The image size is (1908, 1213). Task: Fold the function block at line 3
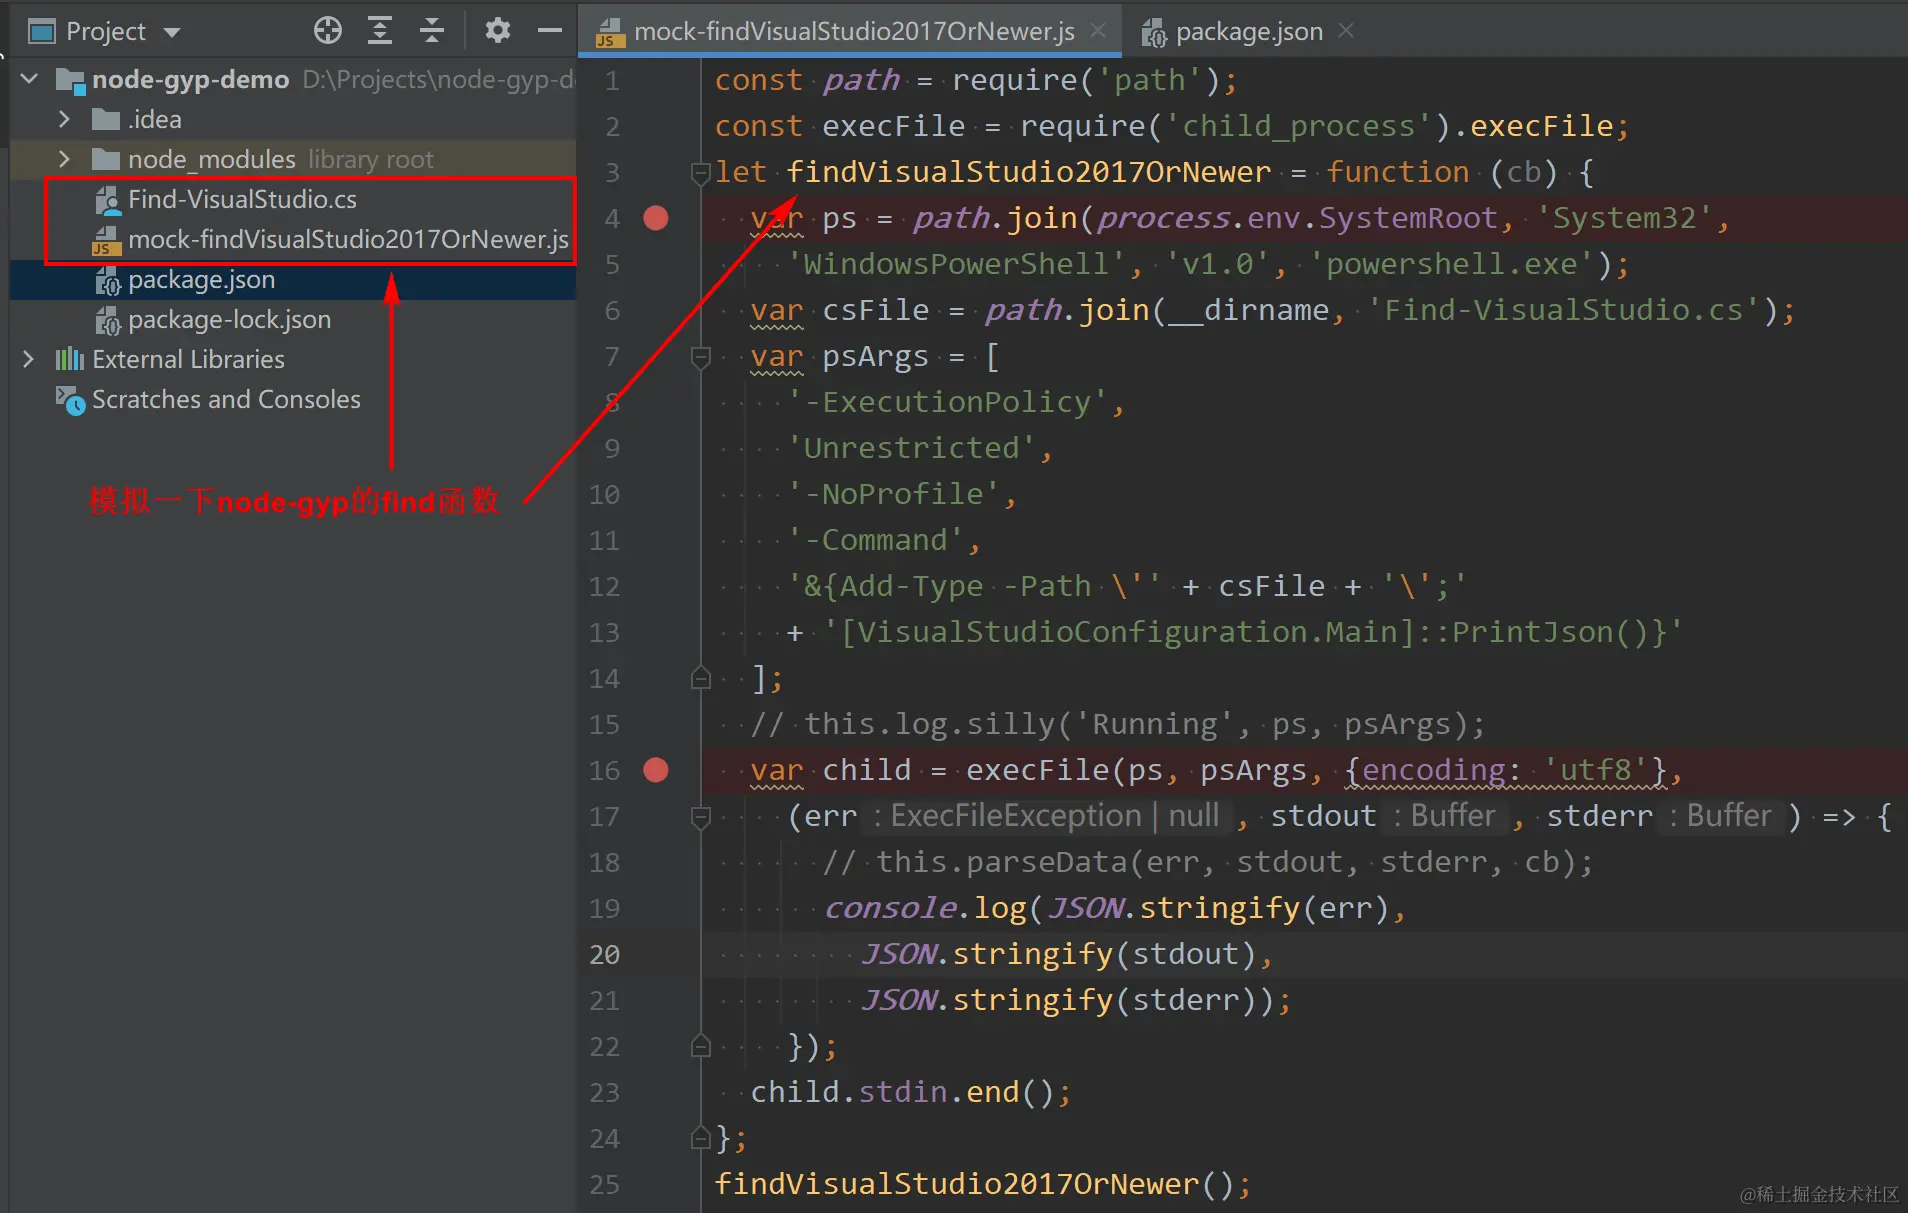click(700, 173)
